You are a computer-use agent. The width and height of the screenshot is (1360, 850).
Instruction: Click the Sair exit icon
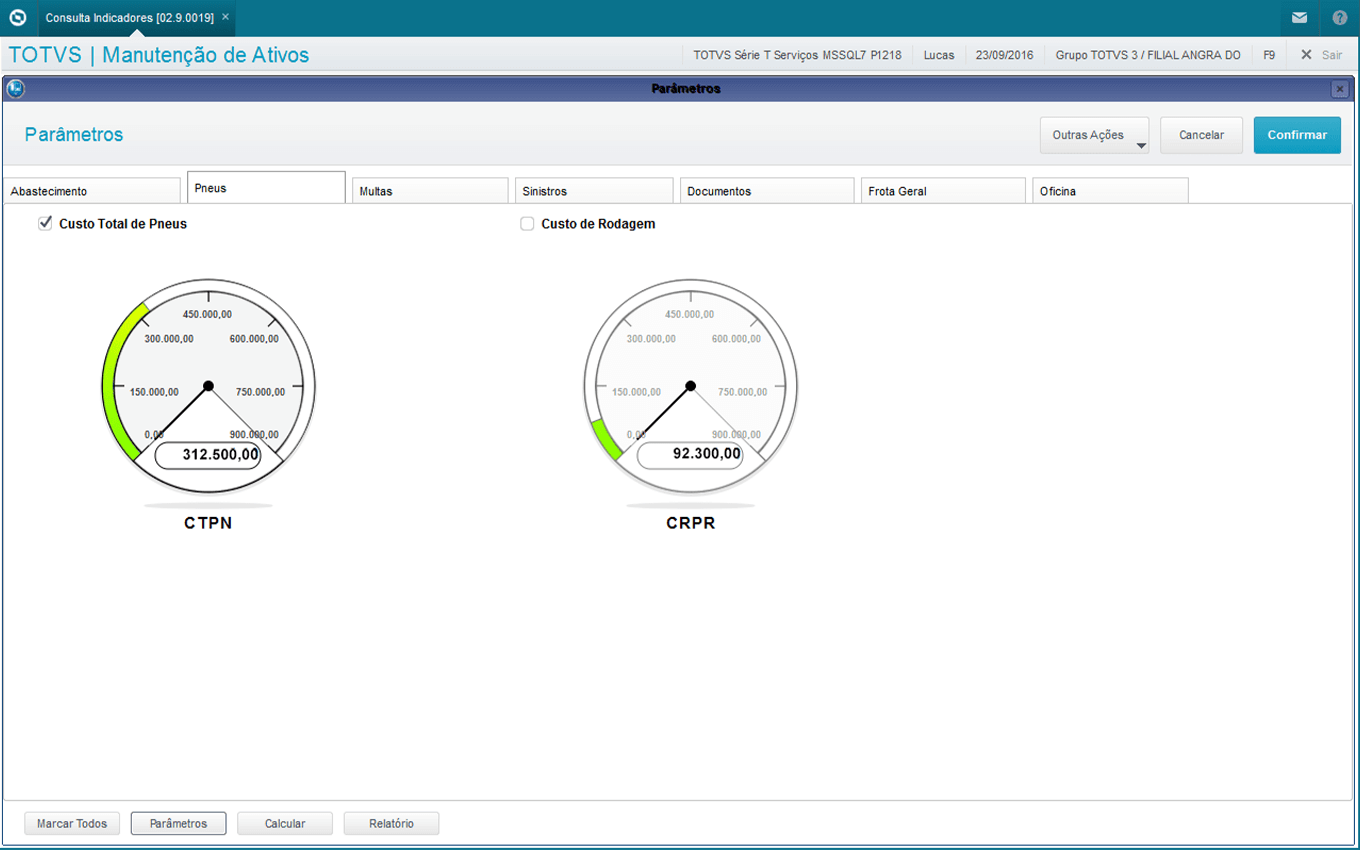click(1306, 55)
